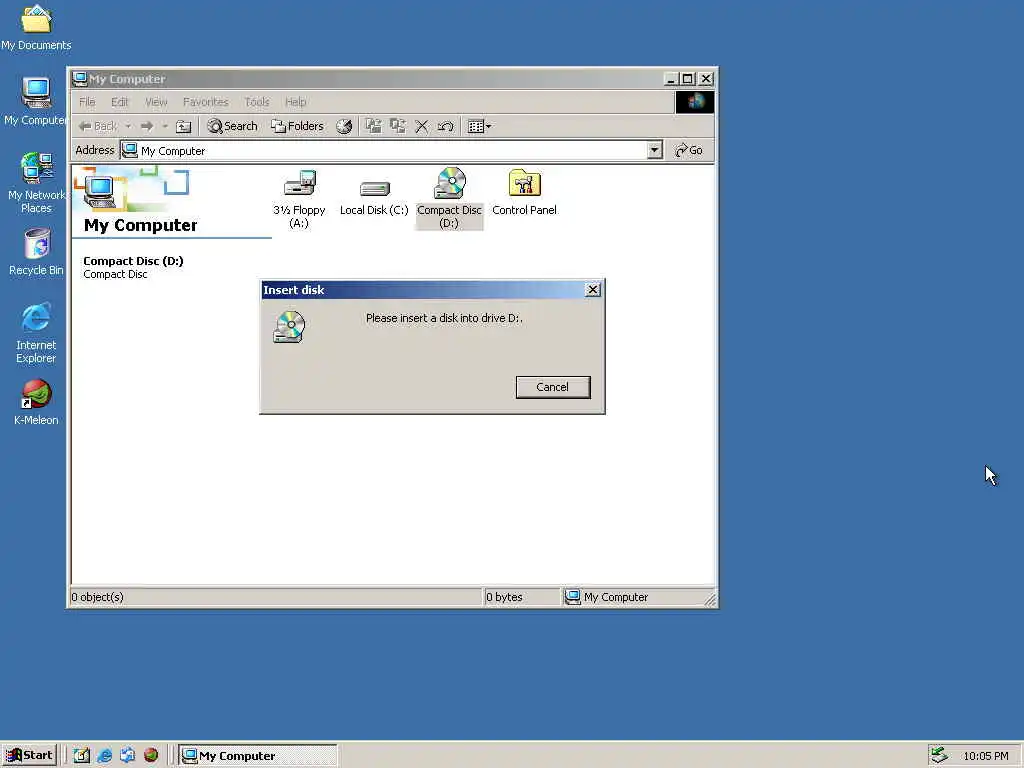Screen dimensions: 1024x768
Task: Select the Internet Explorer desktop icon
Action: coord(36,333)
